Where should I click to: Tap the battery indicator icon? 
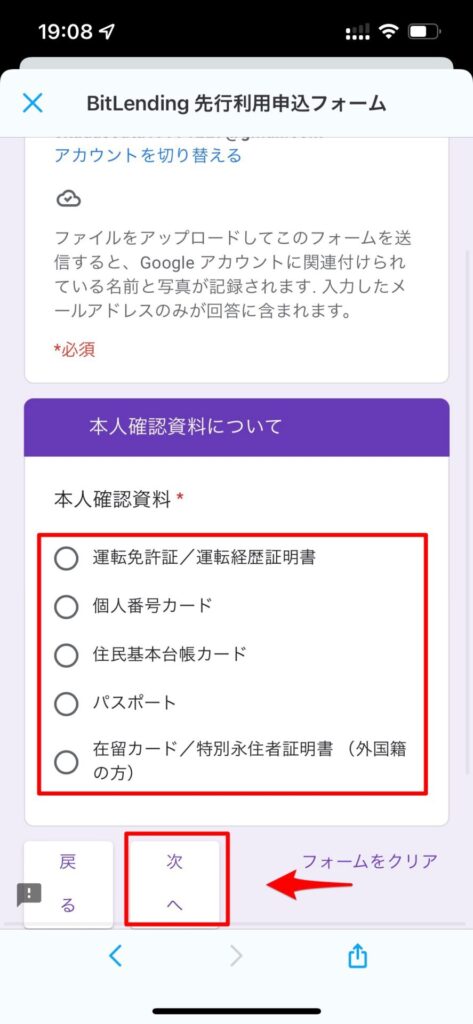(x=424, y=32)
